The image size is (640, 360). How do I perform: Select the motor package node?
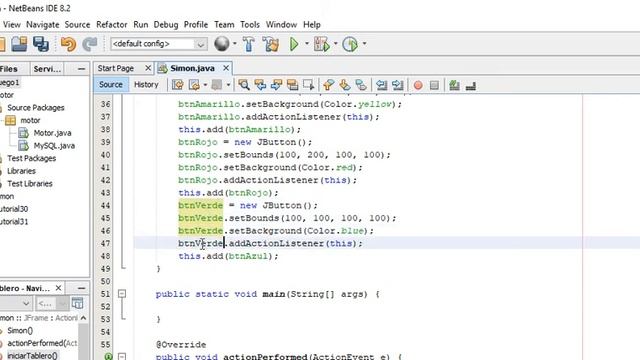(x=30, y=120)
